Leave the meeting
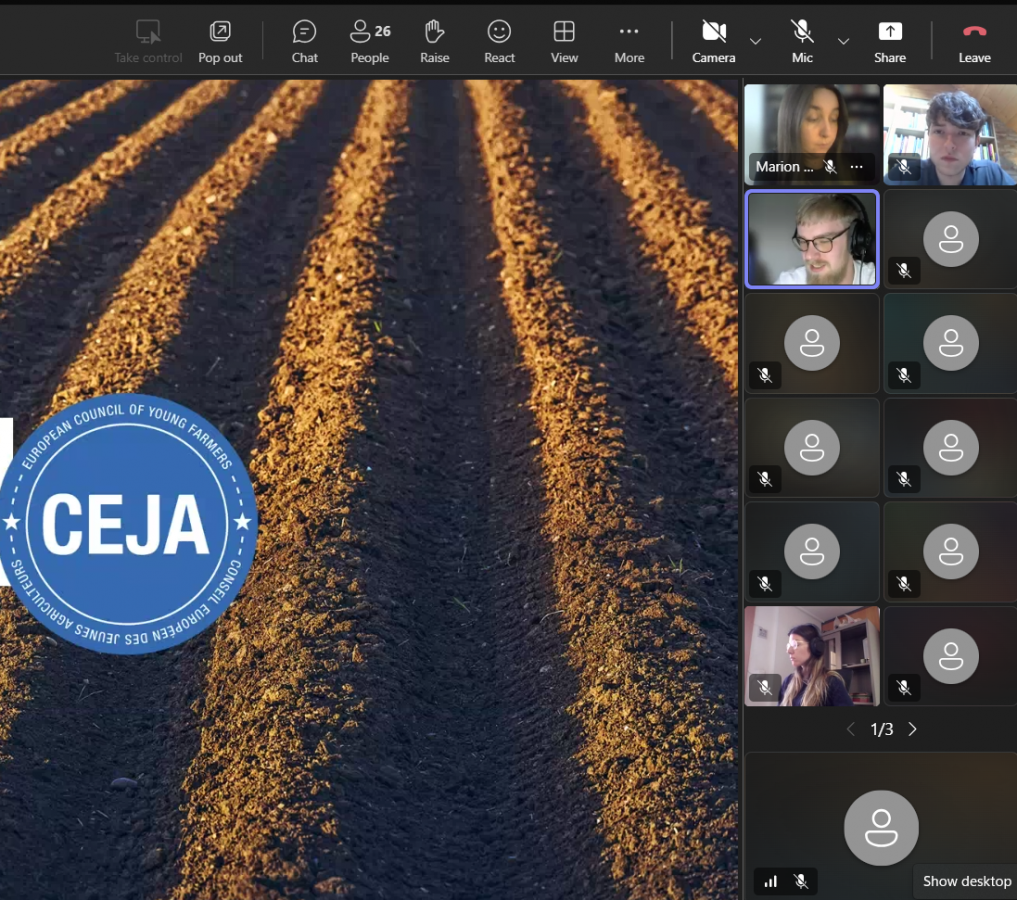 (x=974, y=41)
